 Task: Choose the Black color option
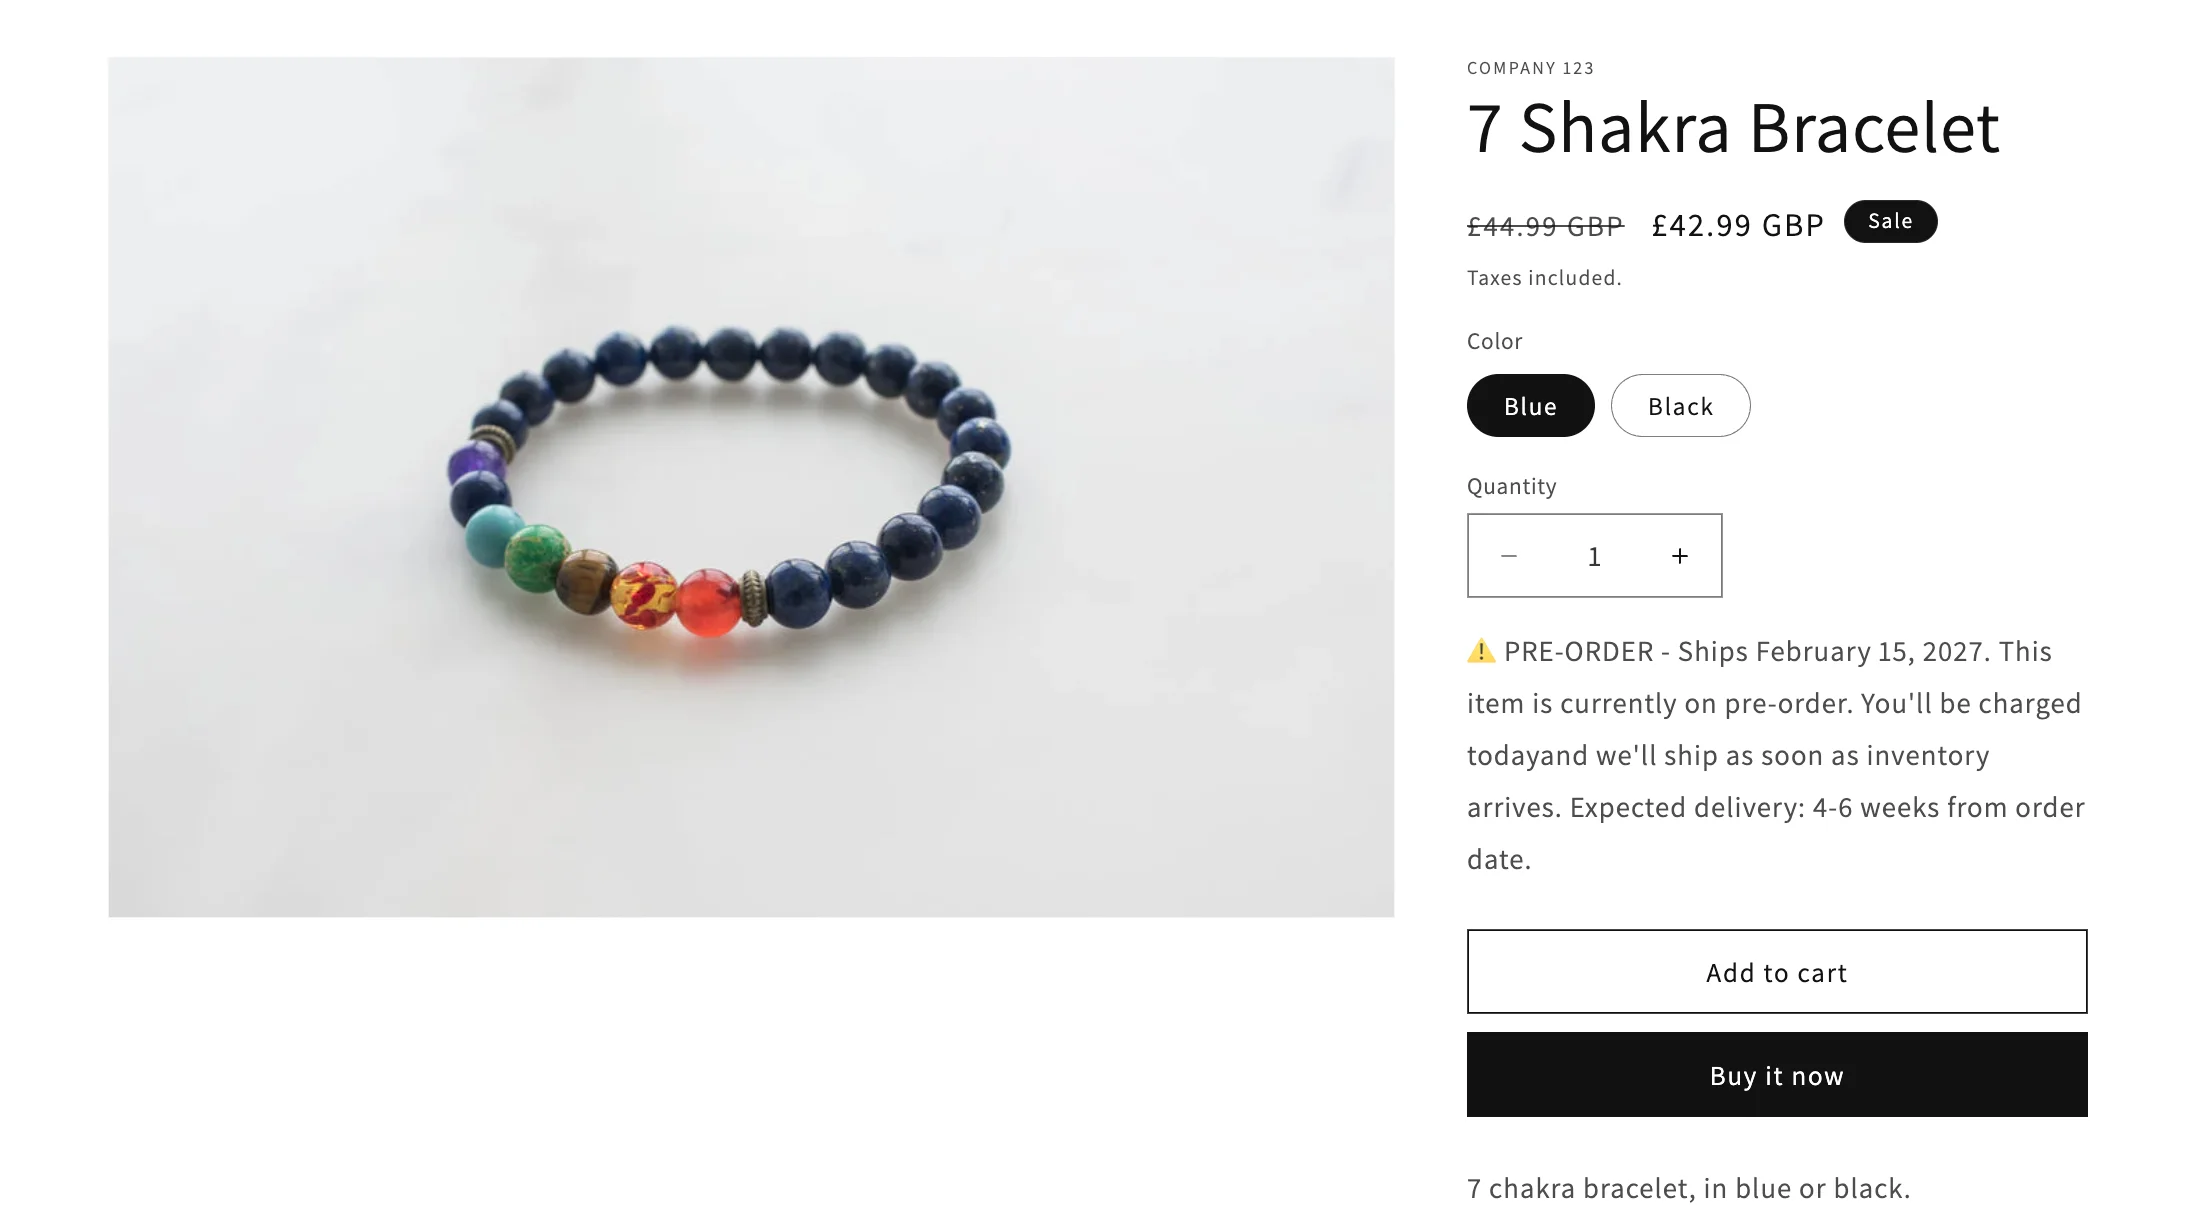pyautogui.click(x=1680, y=406)
